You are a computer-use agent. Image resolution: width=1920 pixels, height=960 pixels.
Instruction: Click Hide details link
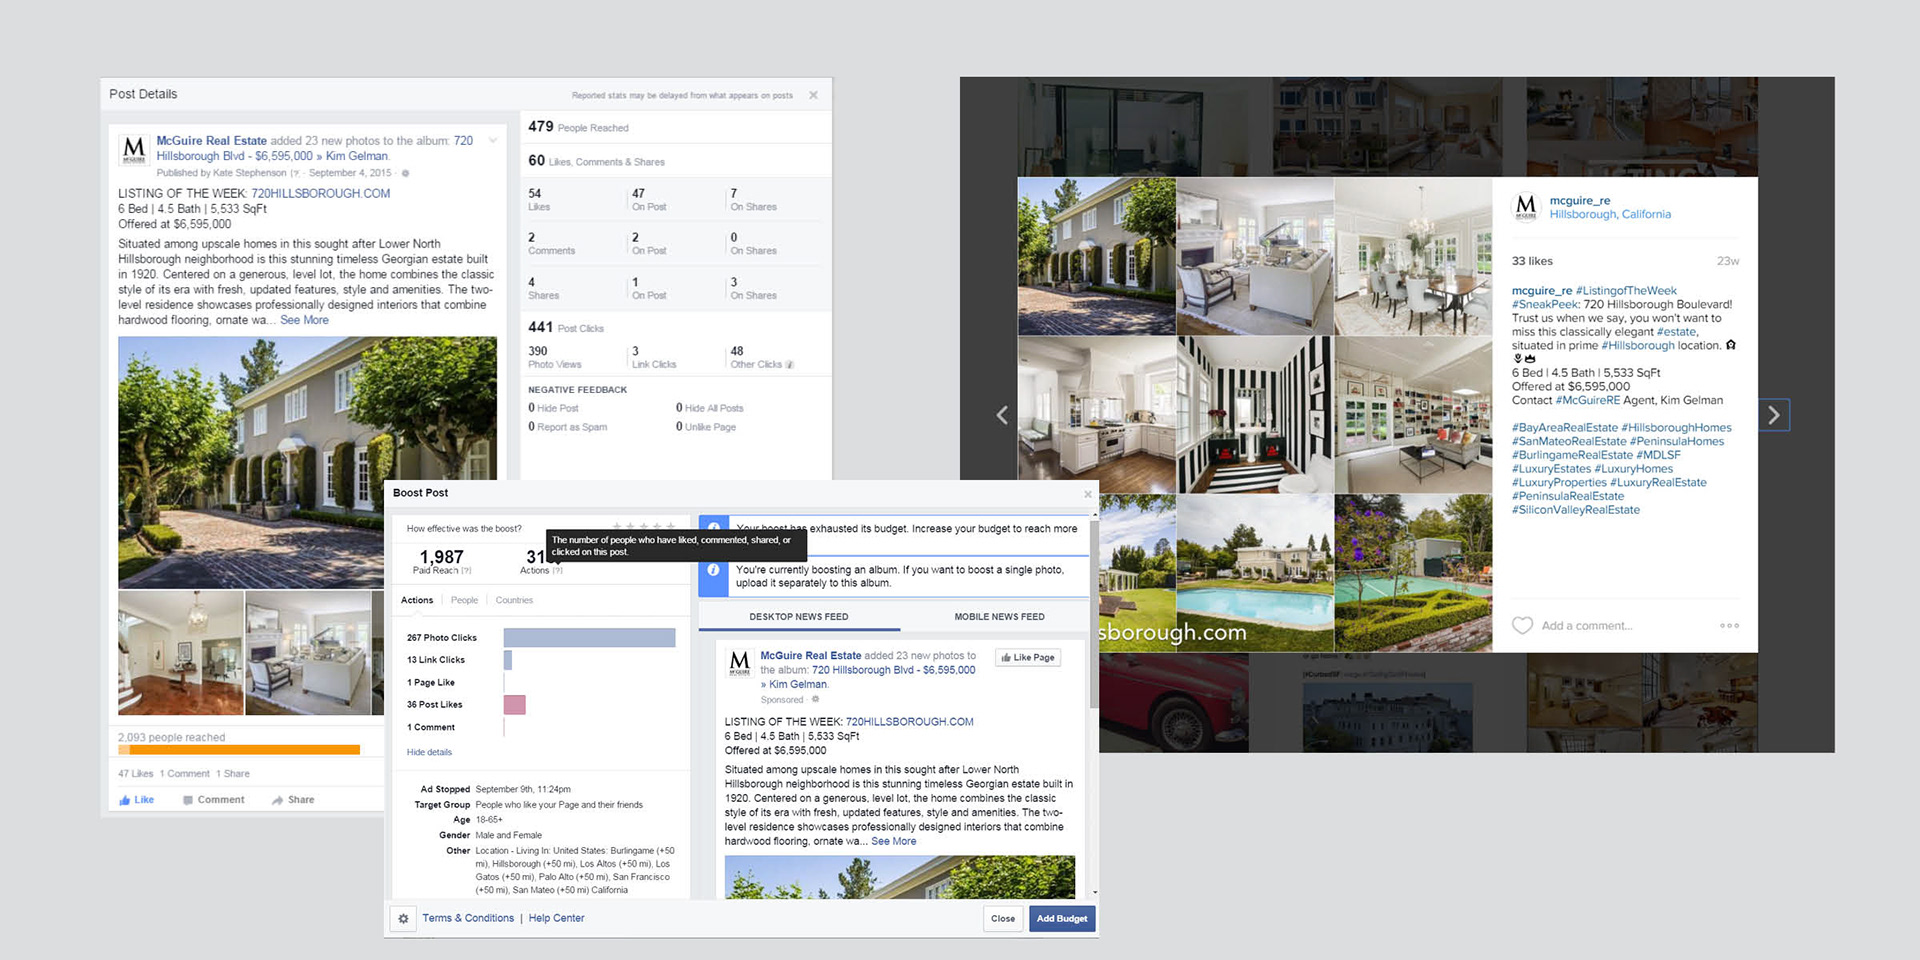(x=429, y=752)
